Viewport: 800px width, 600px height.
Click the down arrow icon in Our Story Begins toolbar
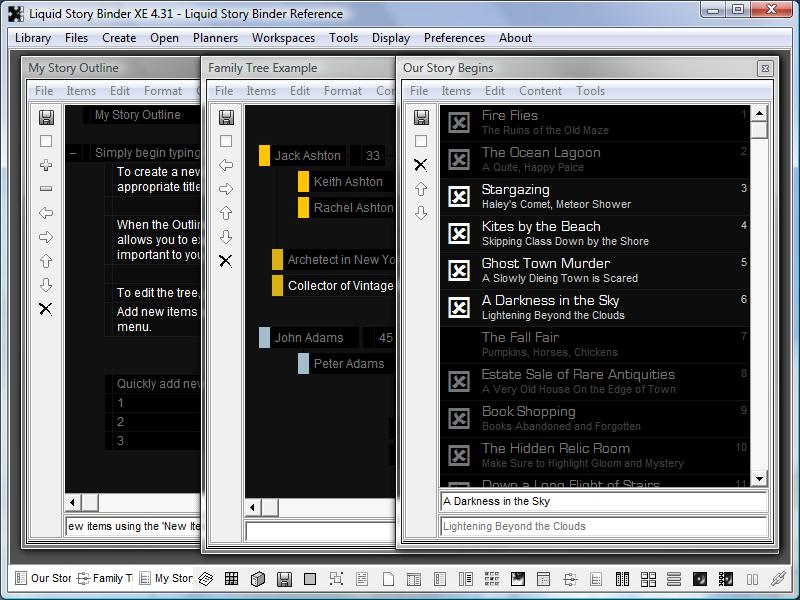(x=421, y=213)
